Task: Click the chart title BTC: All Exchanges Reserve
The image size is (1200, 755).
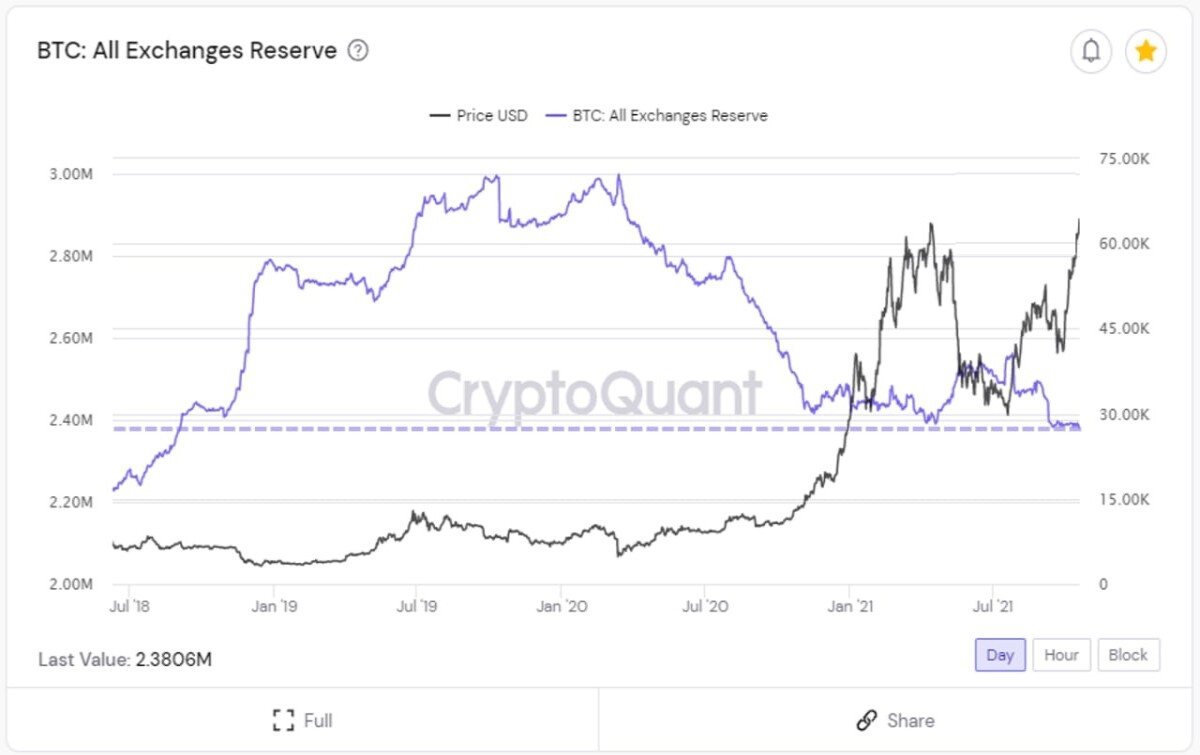Action: pyautogui.click(x=187, y=51)
